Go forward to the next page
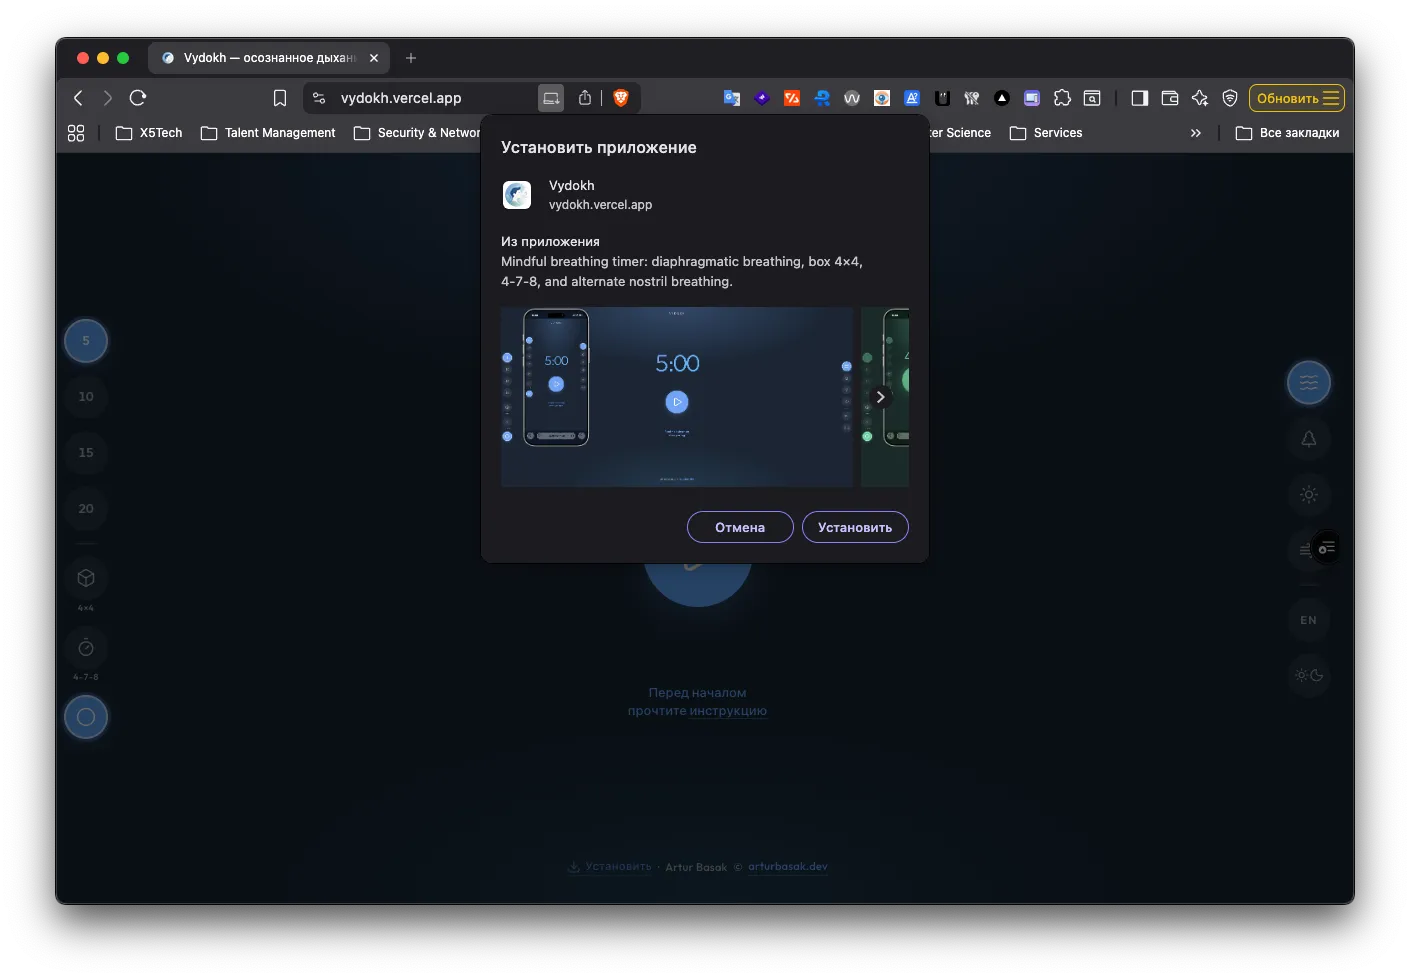 coord(108,98)
